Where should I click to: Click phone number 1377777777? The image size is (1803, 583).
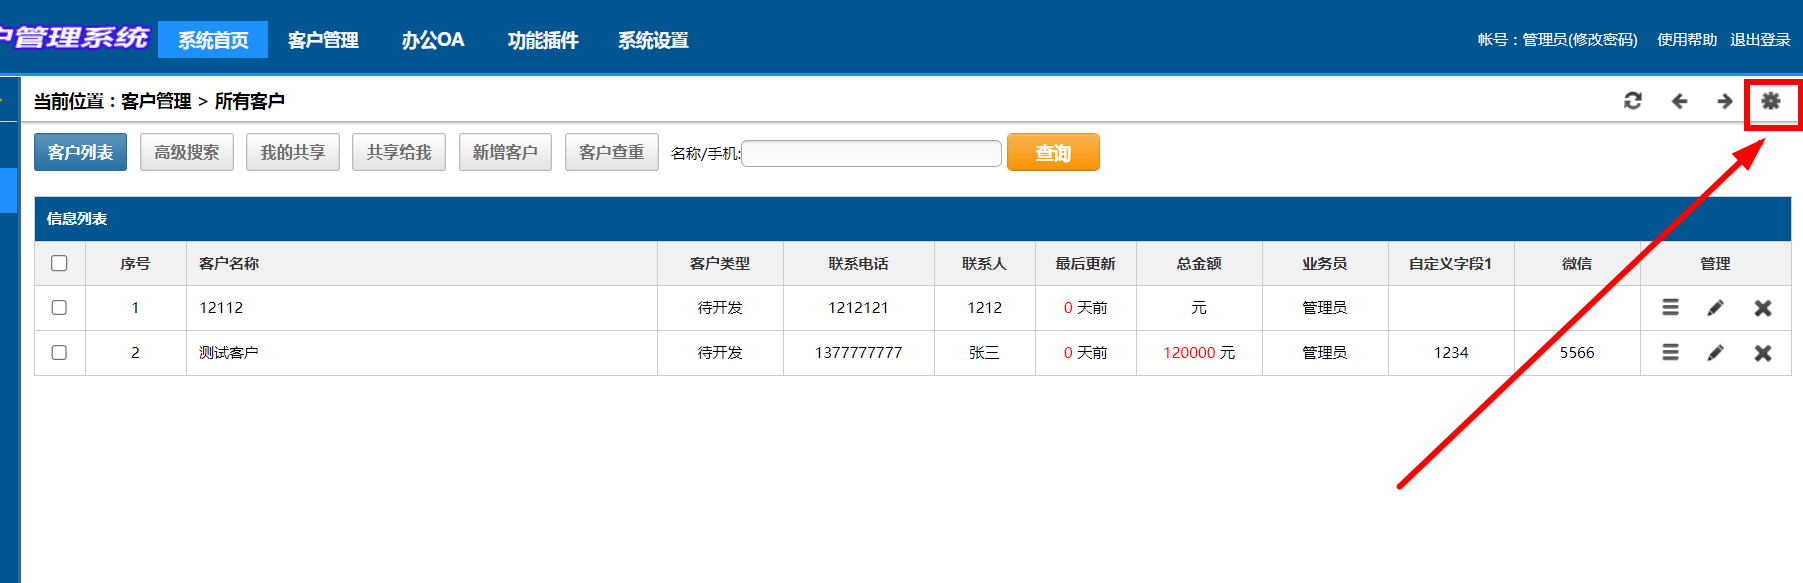(858, 353)
